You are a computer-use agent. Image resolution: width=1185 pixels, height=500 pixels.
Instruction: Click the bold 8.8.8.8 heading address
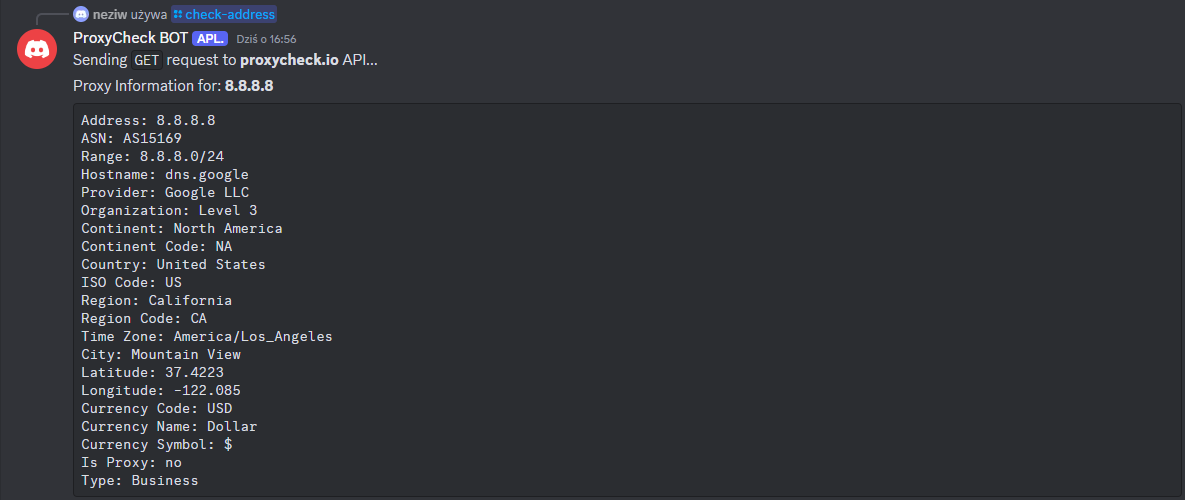click(x=249, y=86)
